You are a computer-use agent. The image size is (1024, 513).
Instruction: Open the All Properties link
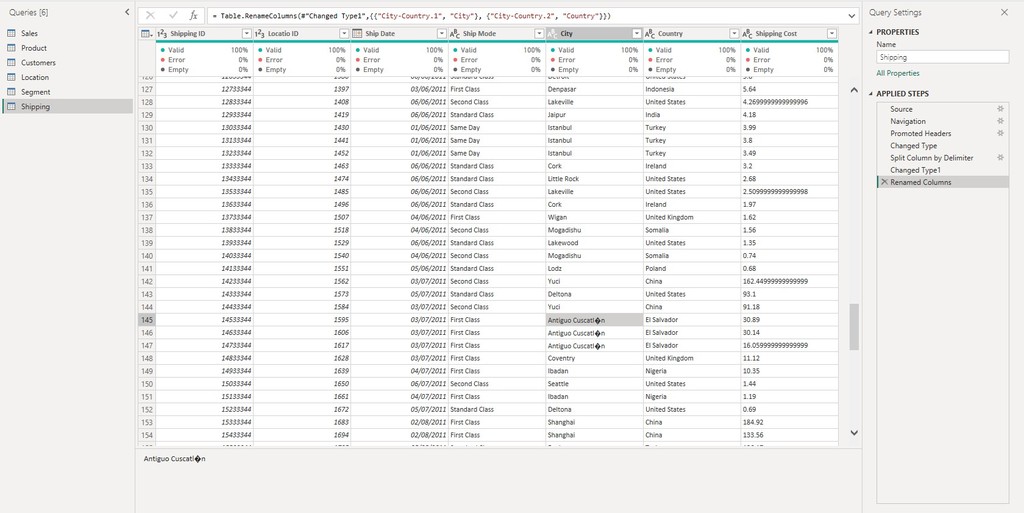point(898,73)
